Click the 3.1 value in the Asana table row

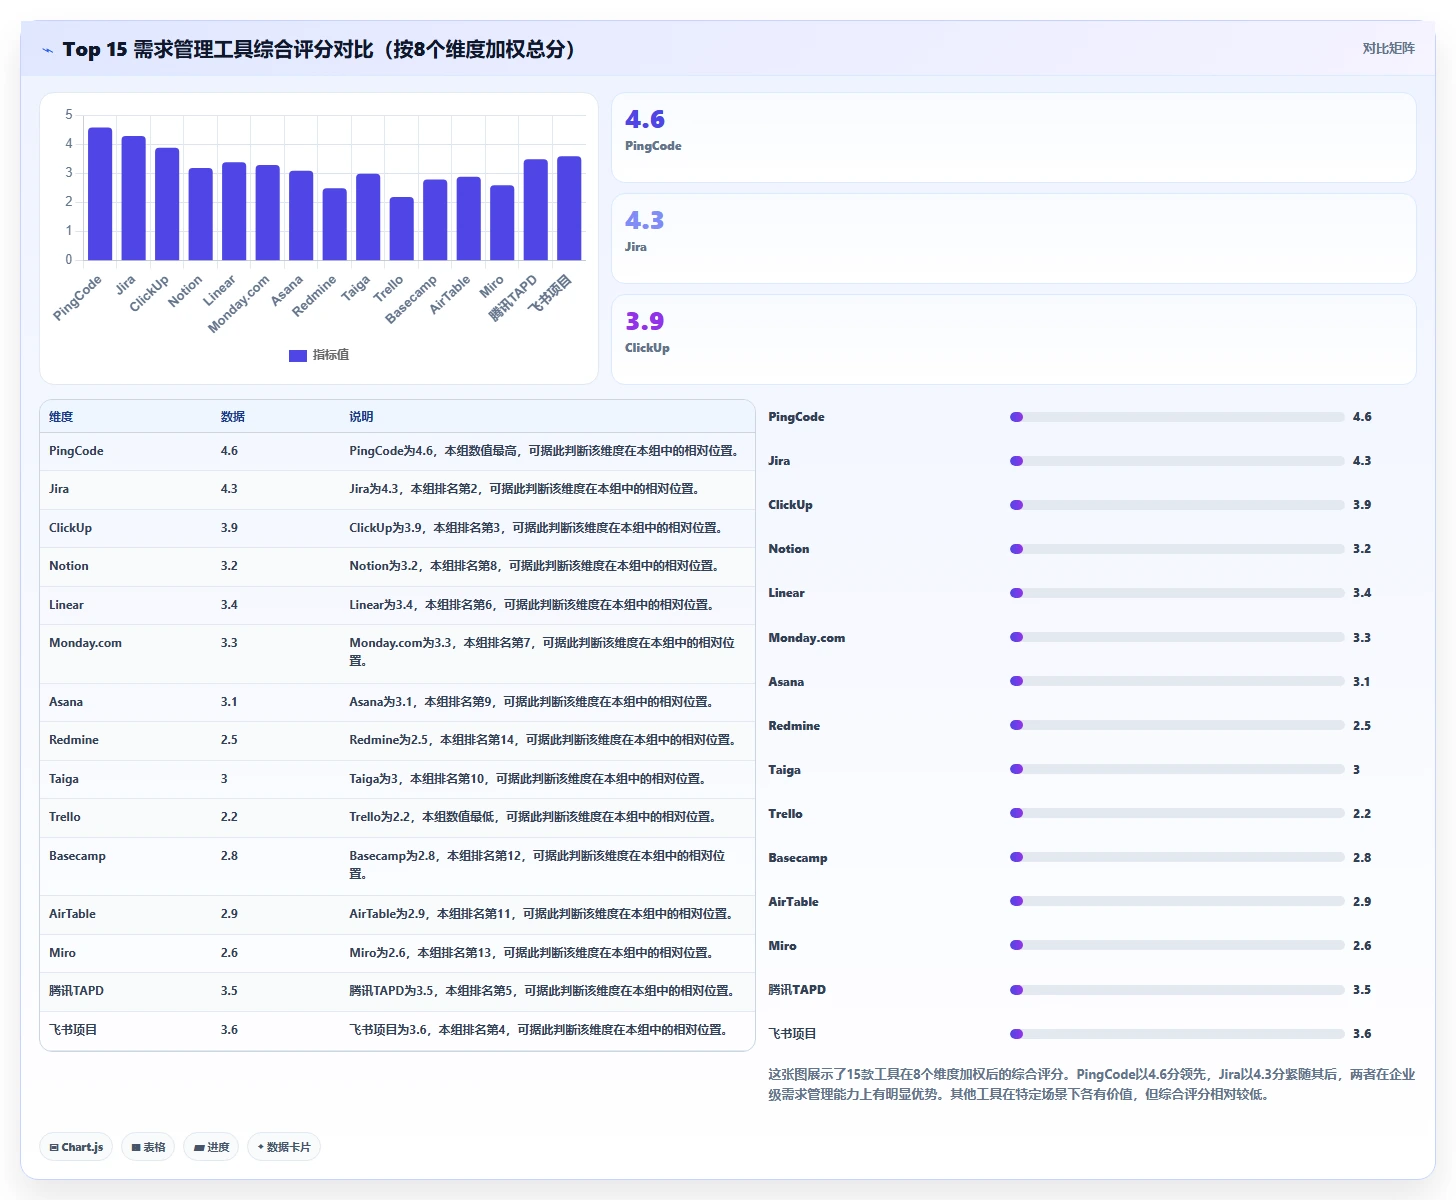[229, 702]
